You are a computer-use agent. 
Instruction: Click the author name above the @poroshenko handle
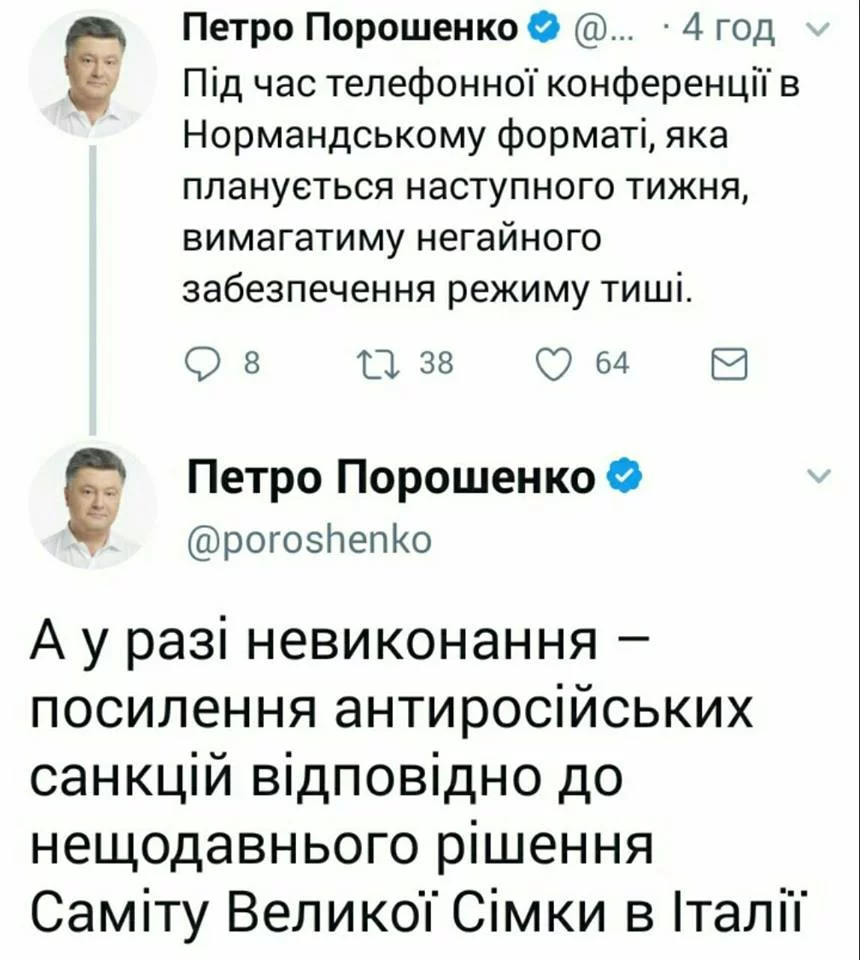coord(396,478)
